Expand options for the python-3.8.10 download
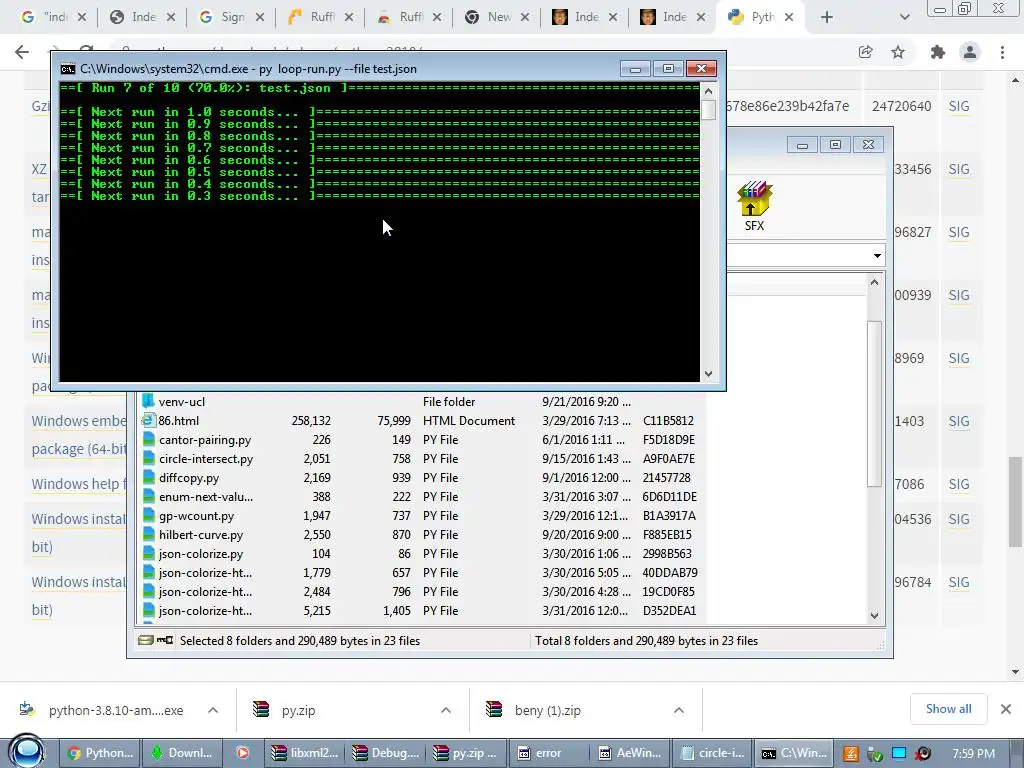The image size is (1024, 768). tap(213, 710)
